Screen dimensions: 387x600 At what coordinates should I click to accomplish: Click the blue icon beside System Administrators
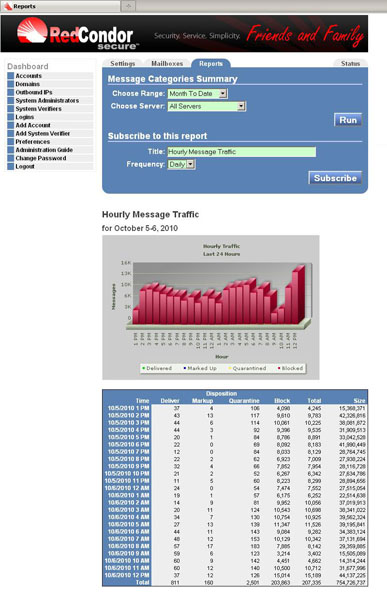tap(11, 101)
